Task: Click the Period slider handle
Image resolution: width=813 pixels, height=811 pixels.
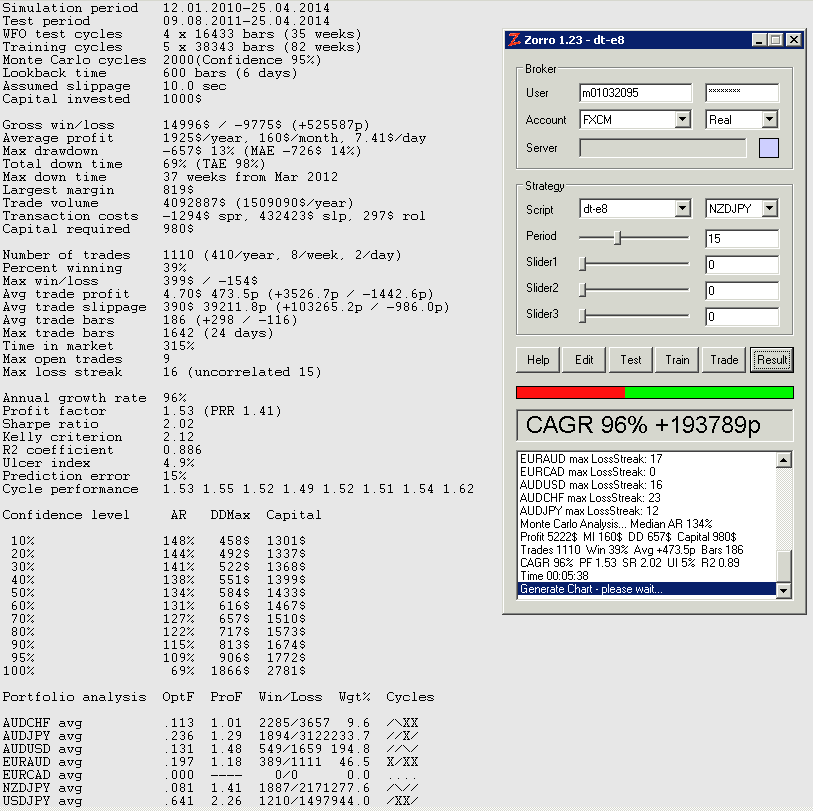Action: tap(617, 238)
